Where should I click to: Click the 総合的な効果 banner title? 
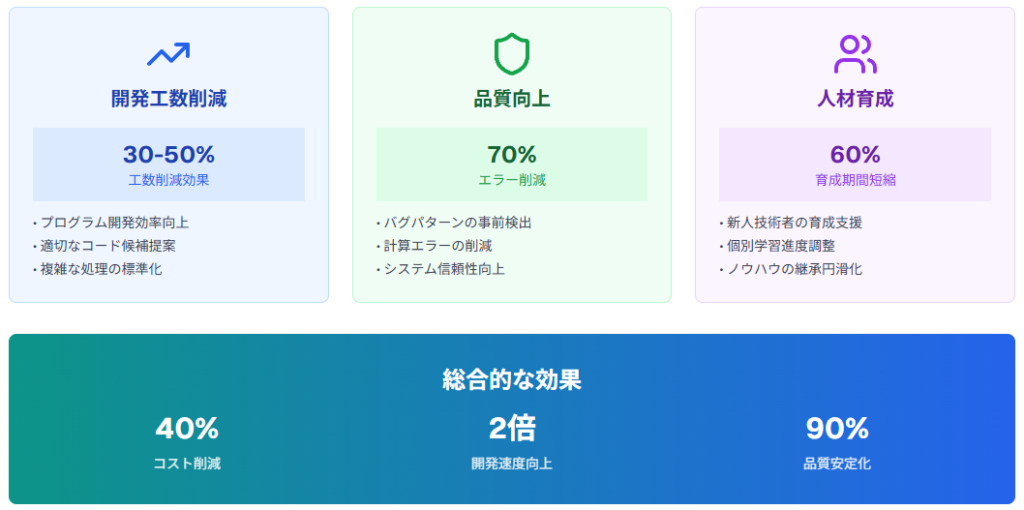click(511, 379)
